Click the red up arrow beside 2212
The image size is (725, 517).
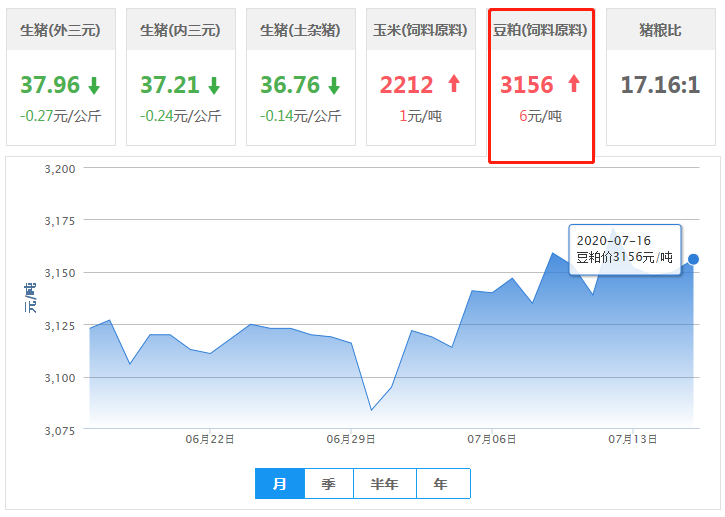453,84
